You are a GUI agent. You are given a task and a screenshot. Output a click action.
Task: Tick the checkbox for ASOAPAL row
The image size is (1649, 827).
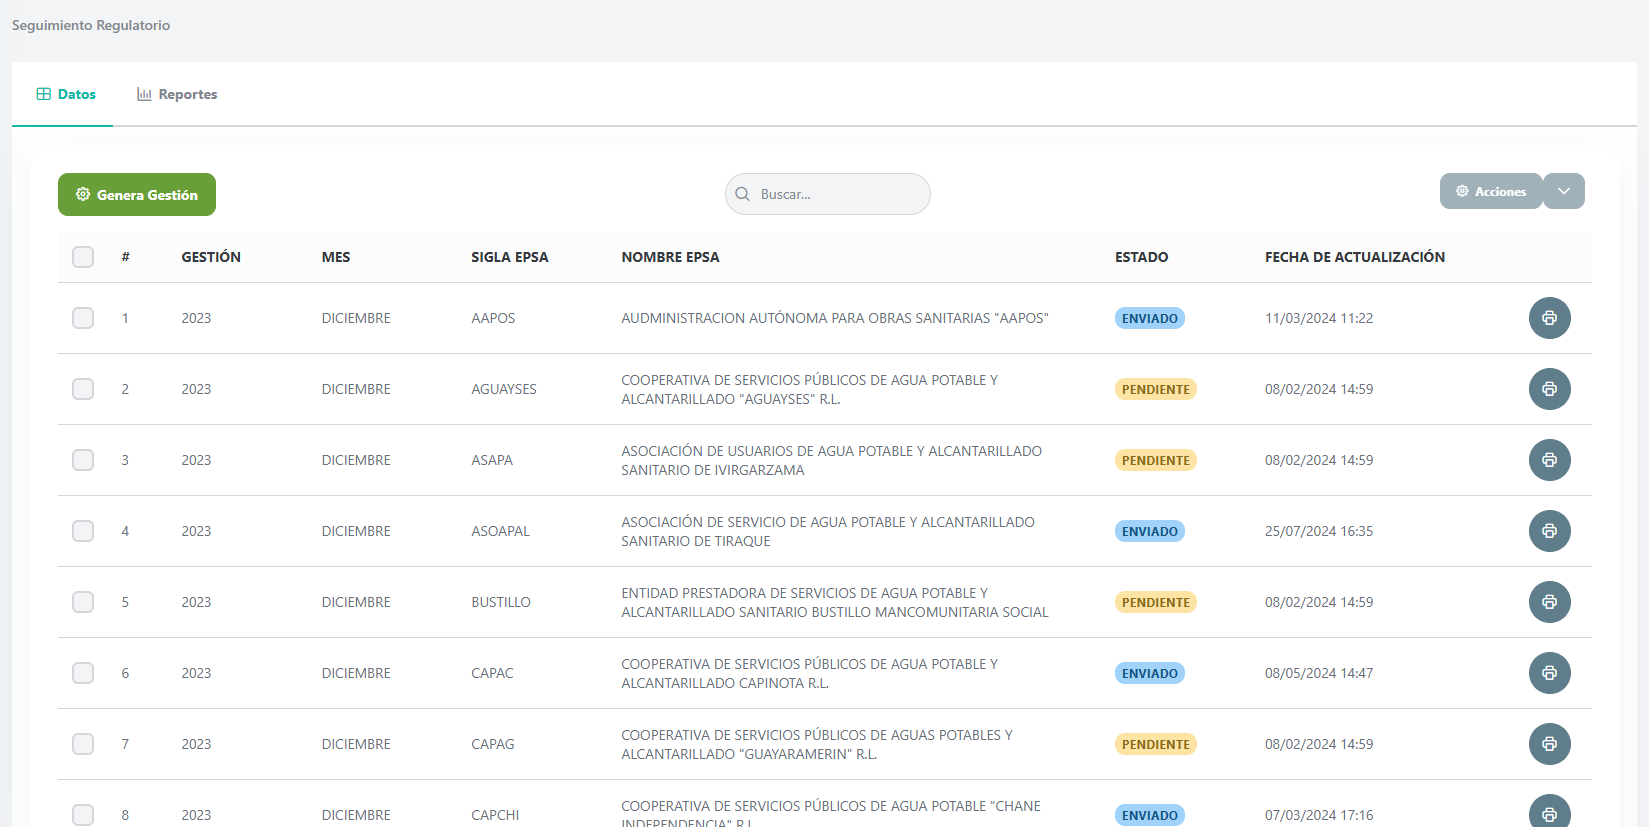pos(83,531)
